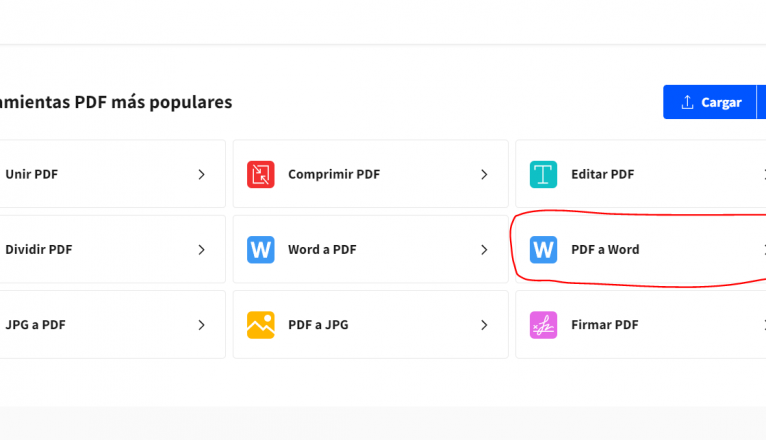Click the pink Firmar PDF signature icon
Viewport: 766px width, 440px height.
pyautogui.click(x=543, y=325)
